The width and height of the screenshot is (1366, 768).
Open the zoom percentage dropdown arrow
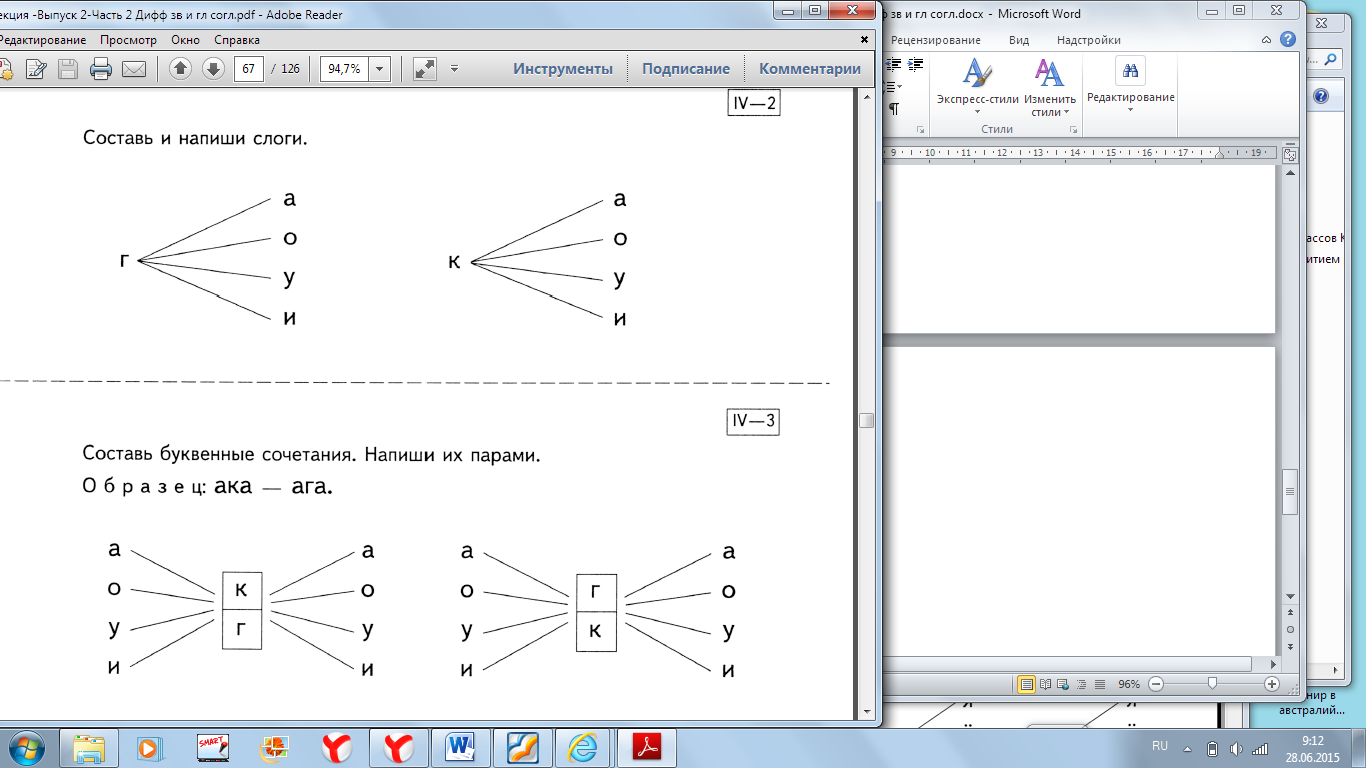click(380, 69)
